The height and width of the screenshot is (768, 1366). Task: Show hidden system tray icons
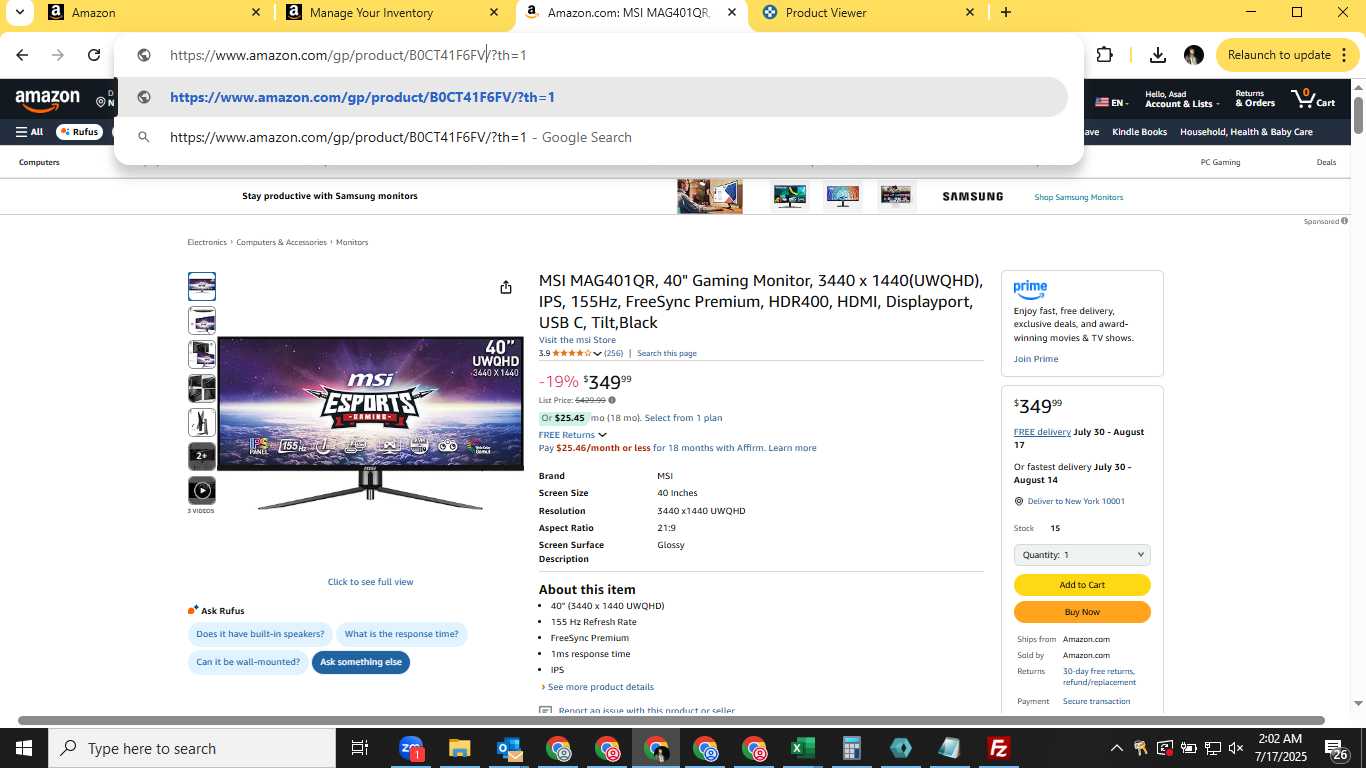point(1117,748)
